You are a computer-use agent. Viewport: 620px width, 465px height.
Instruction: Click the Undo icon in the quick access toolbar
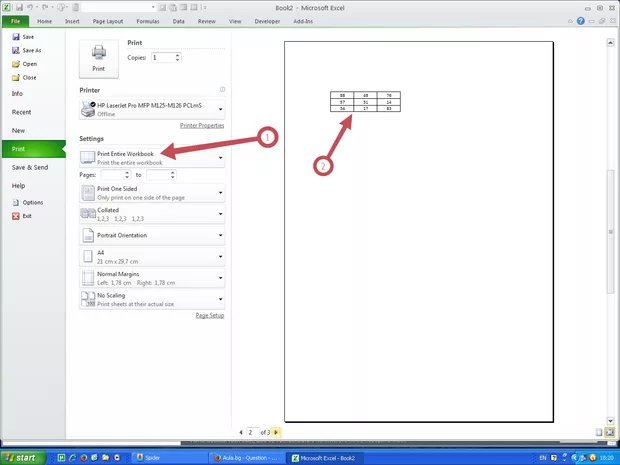point(30,7)
